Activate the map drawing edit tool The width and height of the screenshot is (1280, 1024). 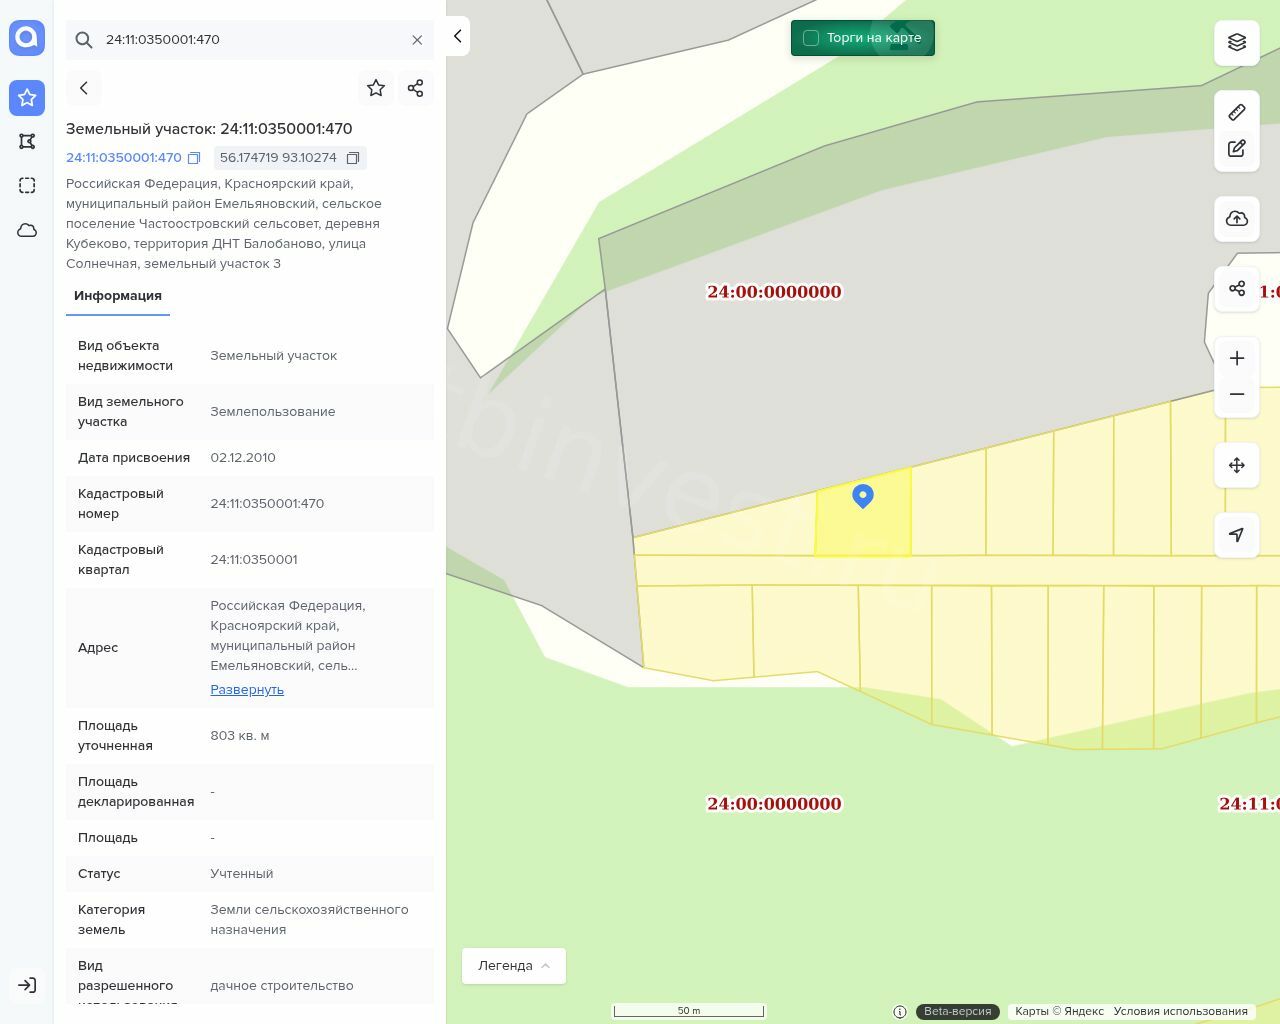(x=1237, y=148)
